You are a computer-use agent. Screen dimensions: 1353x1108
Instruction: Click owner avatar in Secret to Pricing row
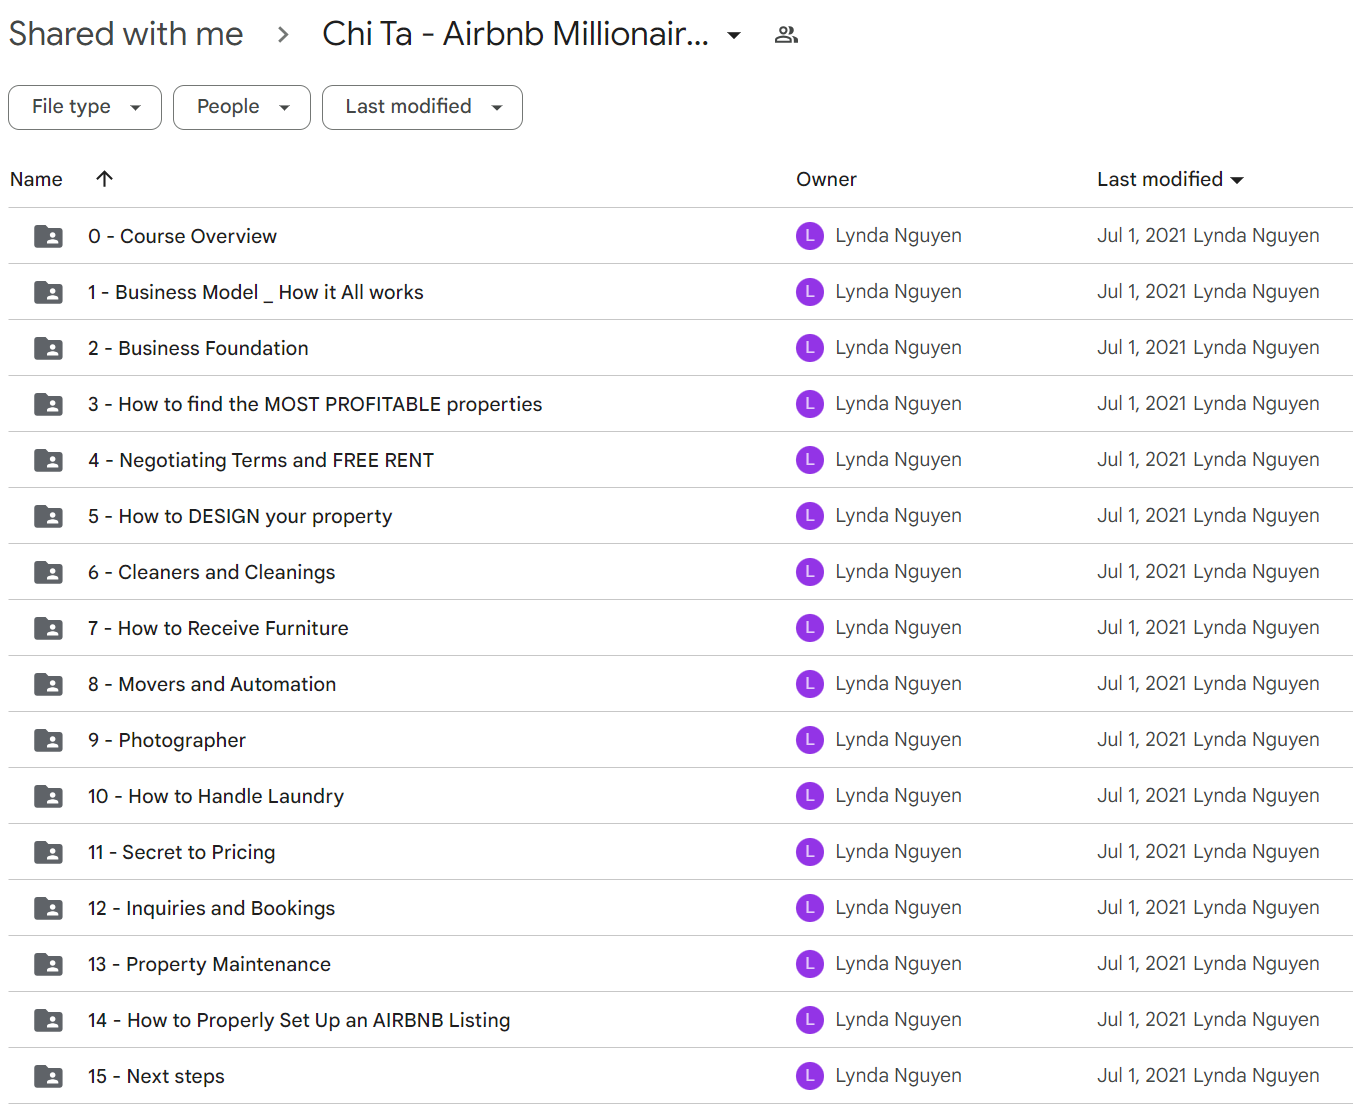[810, 852]
